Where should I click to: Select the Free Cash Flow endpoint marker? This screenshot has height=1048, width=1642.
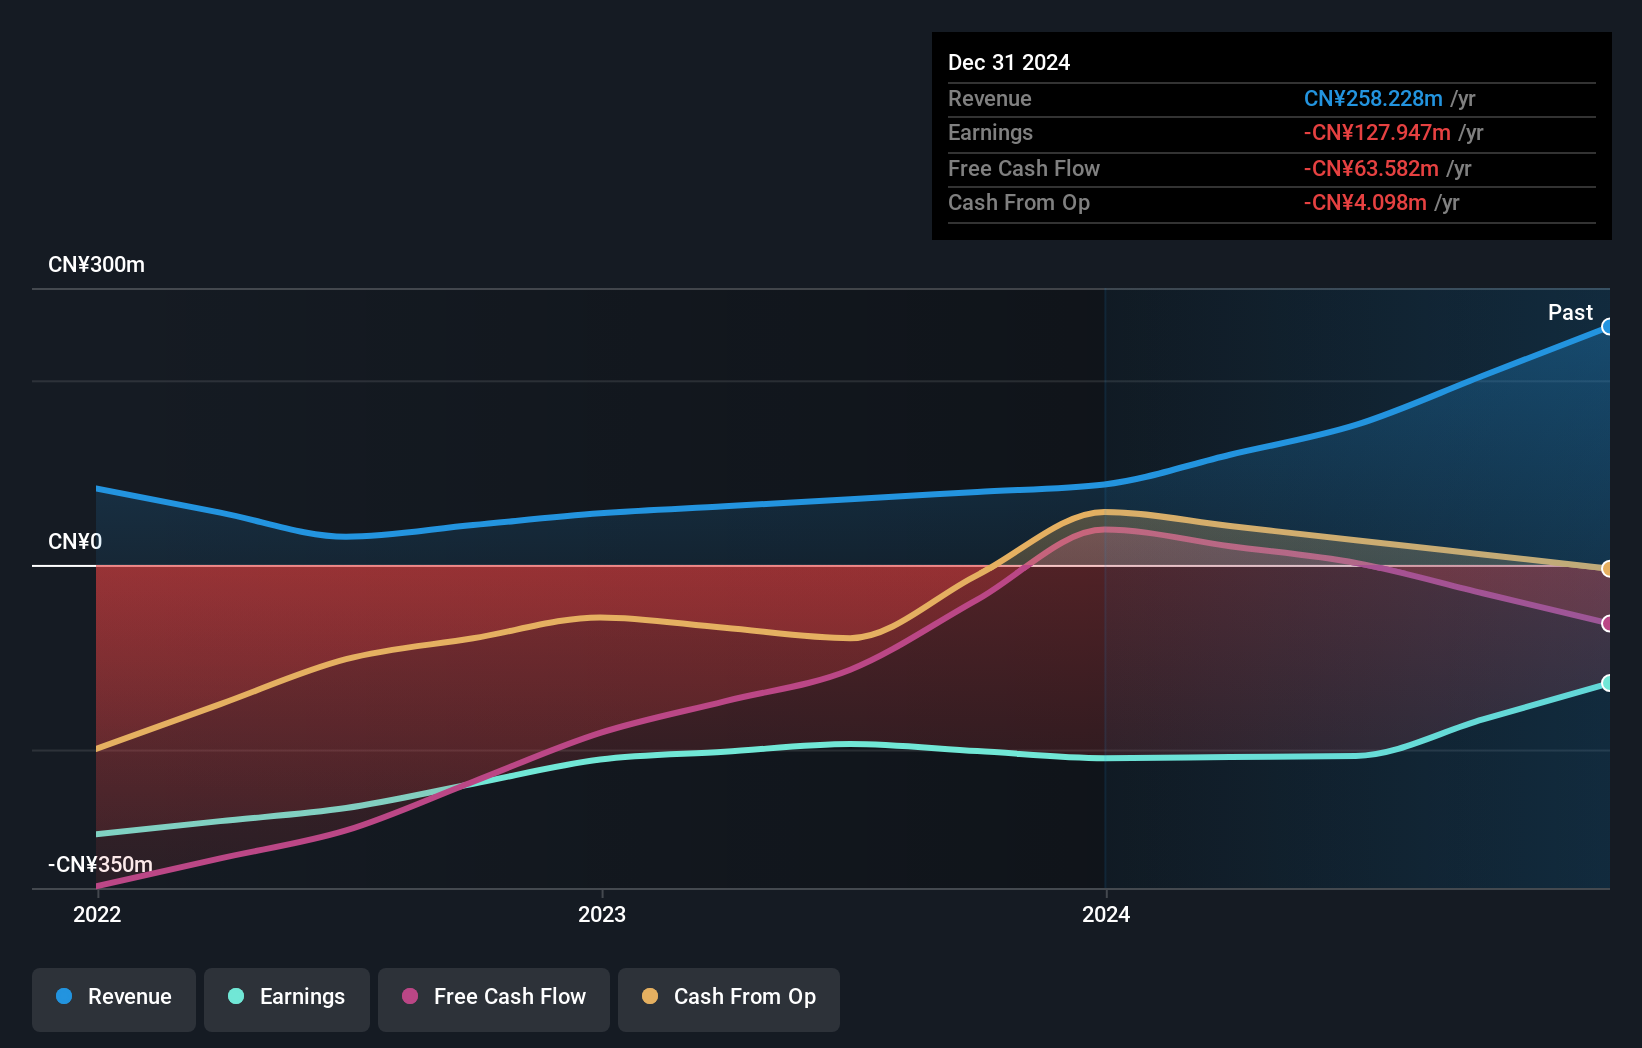[1608, 624]
